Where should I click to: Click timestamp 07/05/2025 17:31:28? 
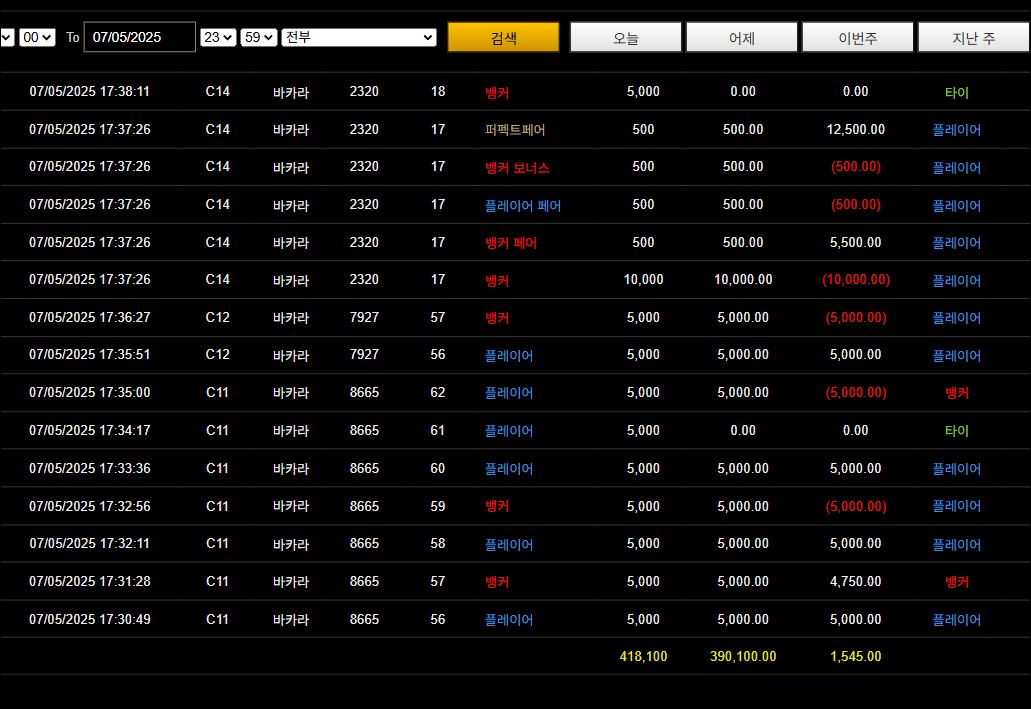click(89, 581)
